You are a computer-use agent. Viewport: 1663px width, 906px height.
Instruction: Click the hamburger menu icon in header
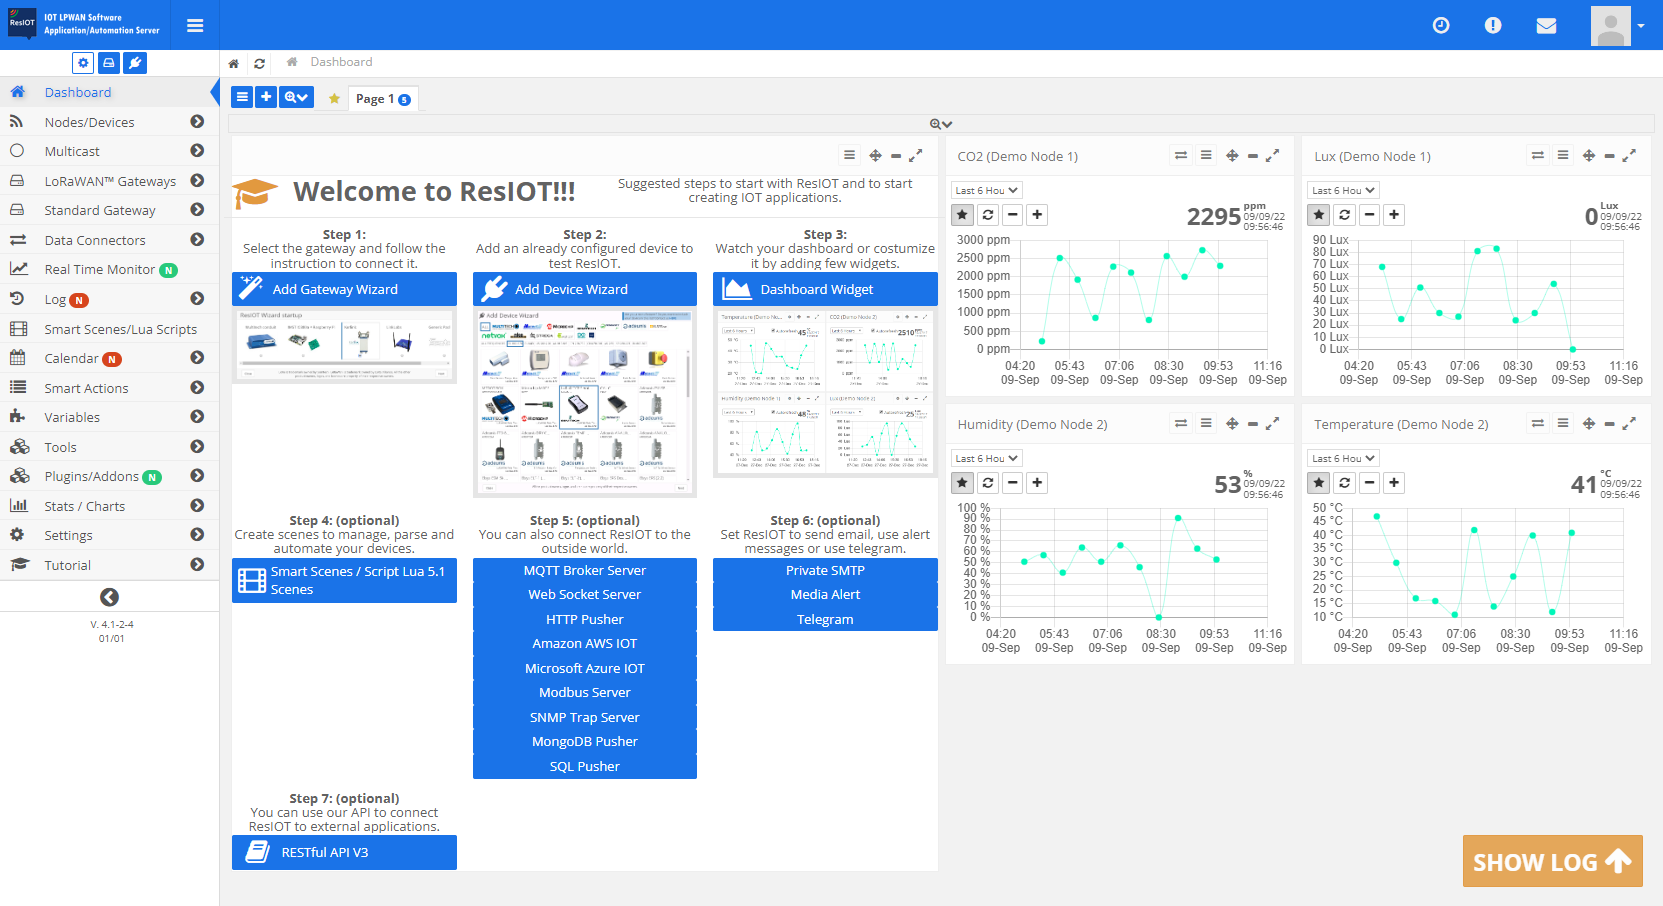pos(195,25)
